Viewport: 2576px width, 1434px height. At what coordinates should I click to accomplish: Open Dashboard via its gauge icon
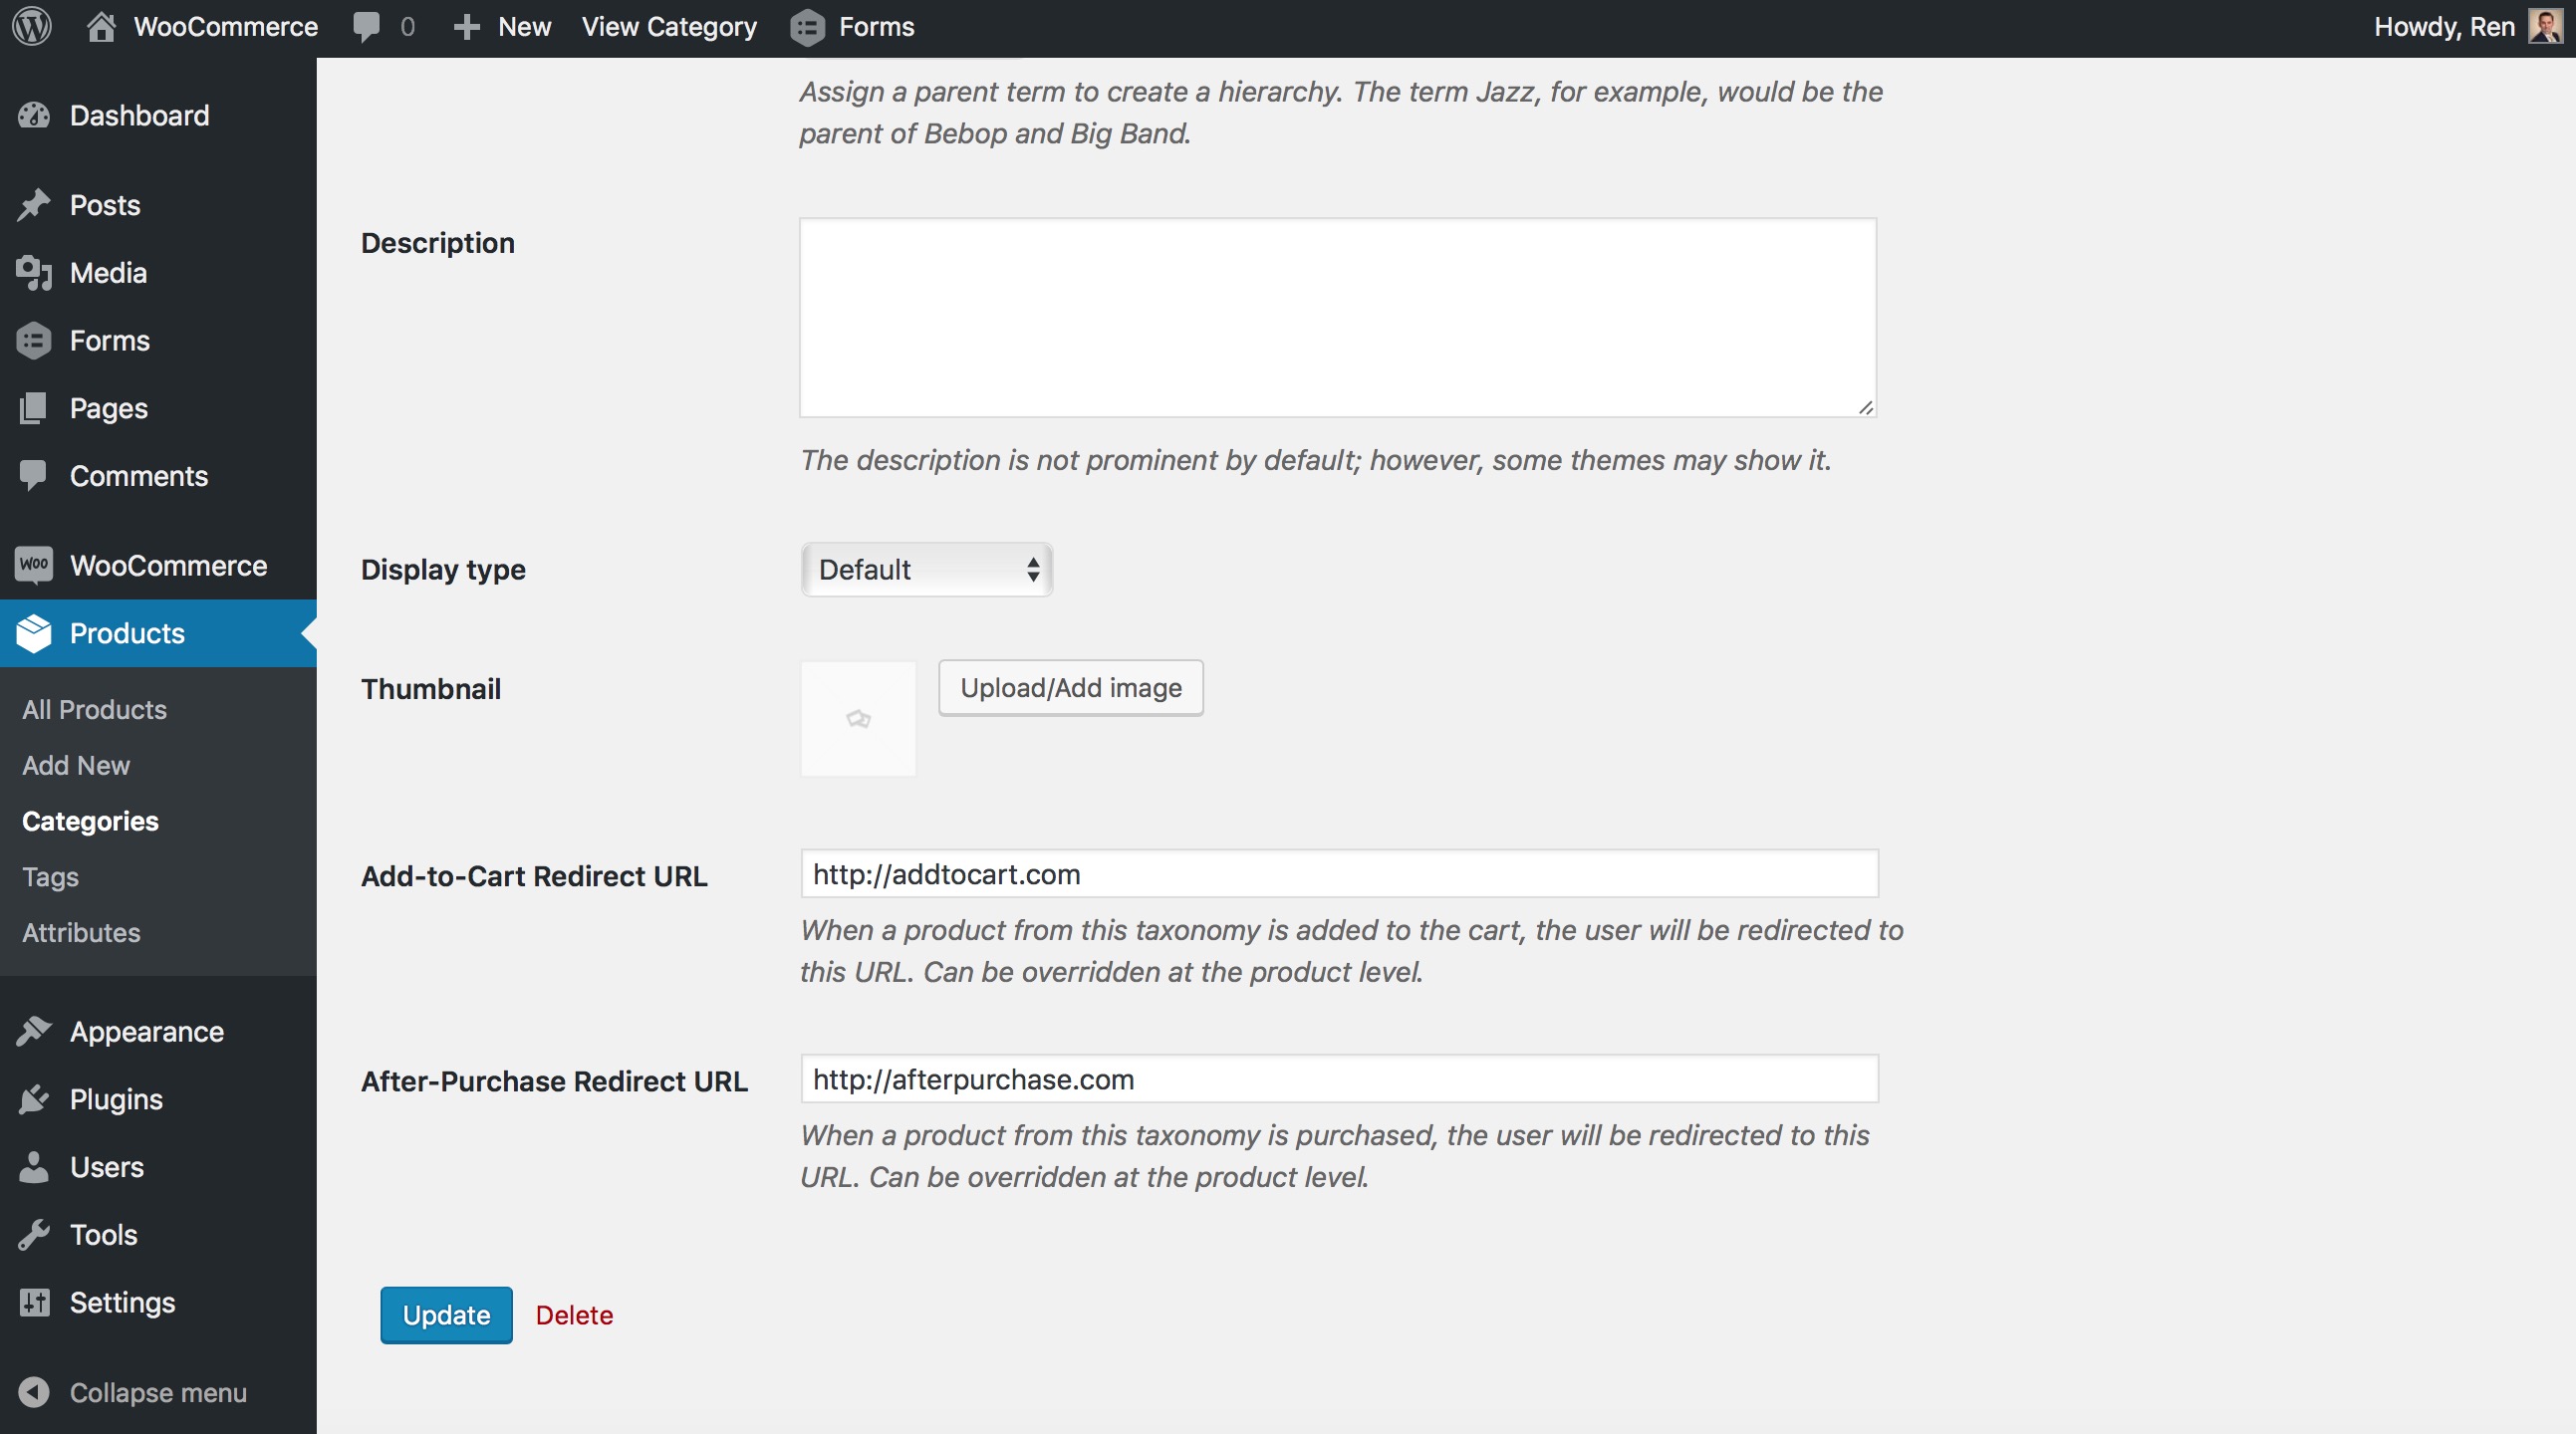coord(34,116)
